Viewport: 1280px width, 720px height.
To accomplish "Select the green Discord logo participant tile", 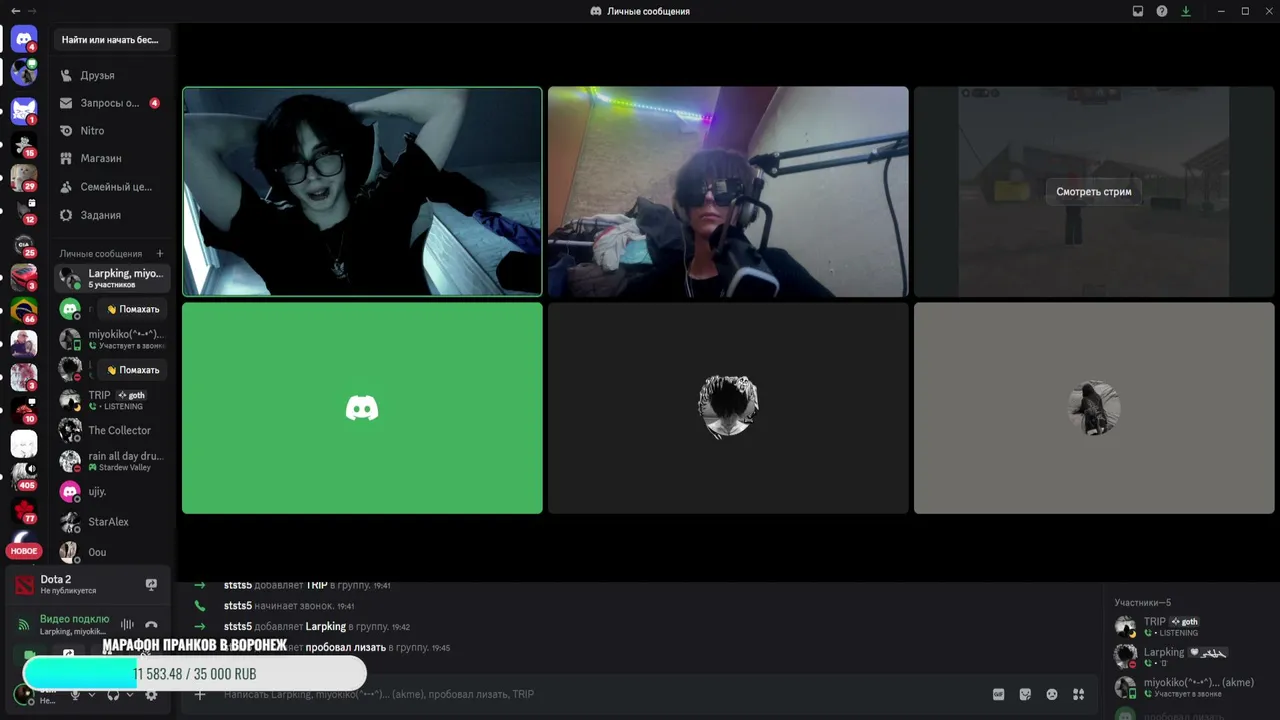I will point(362,408).
